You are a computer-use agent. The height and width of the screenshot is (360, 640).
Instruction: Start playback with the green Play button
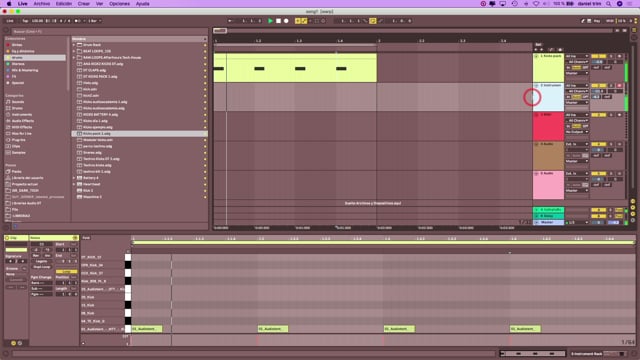coord(270,21)
